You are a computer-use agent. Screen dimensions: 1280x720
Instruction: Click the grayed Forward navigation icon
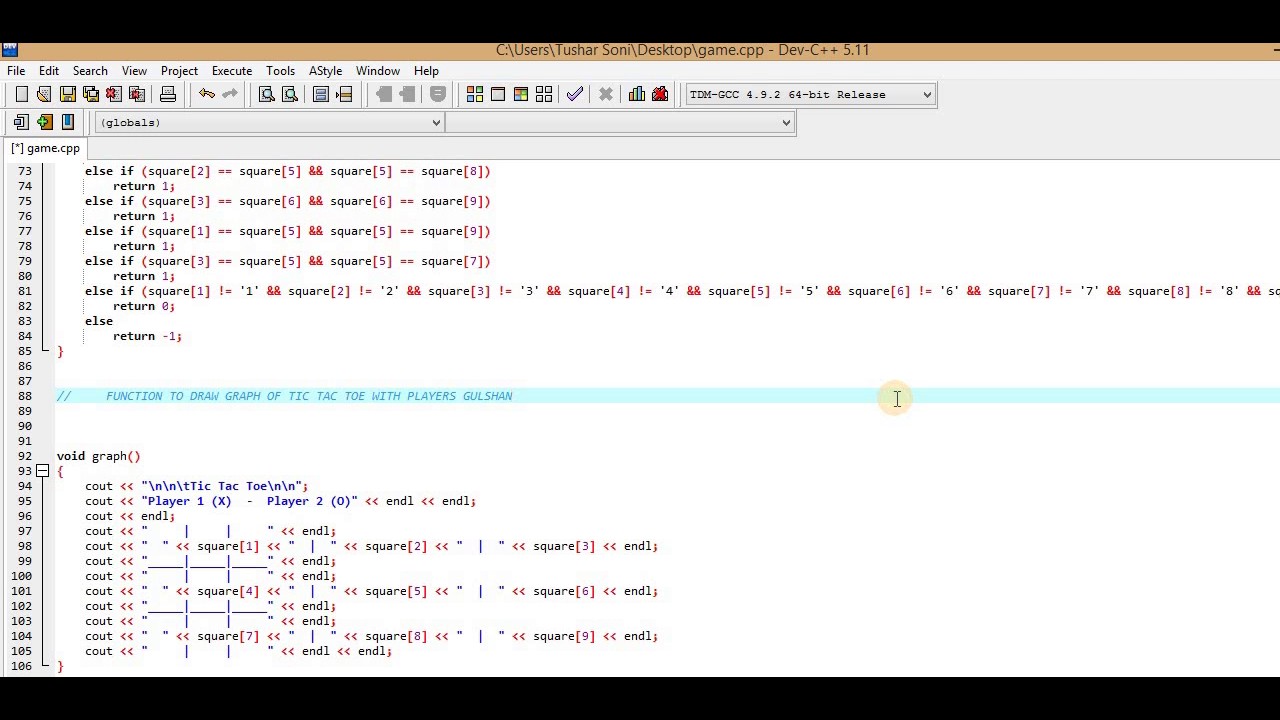tap(407, 94)
